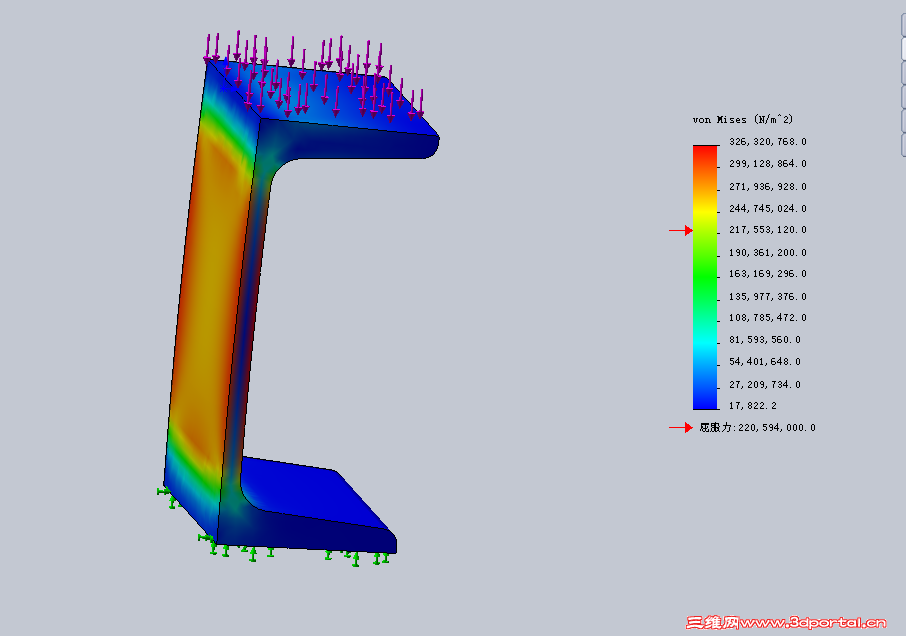Click the von Mises rainbow color legend bar
Viewport: 906px width, 636px height.
point(705,277)
